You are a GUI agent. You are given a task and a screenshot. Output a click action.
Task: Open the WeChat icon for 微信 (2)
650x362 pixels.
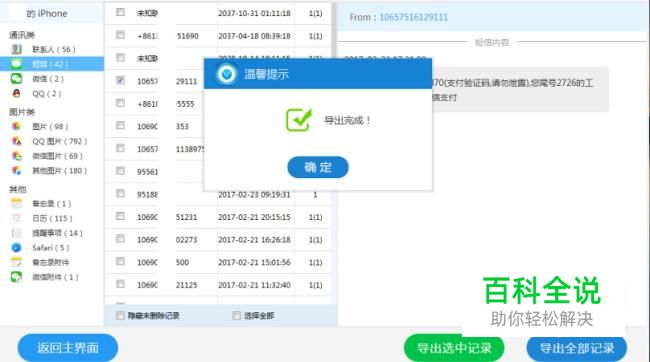(x=16, y=79)
